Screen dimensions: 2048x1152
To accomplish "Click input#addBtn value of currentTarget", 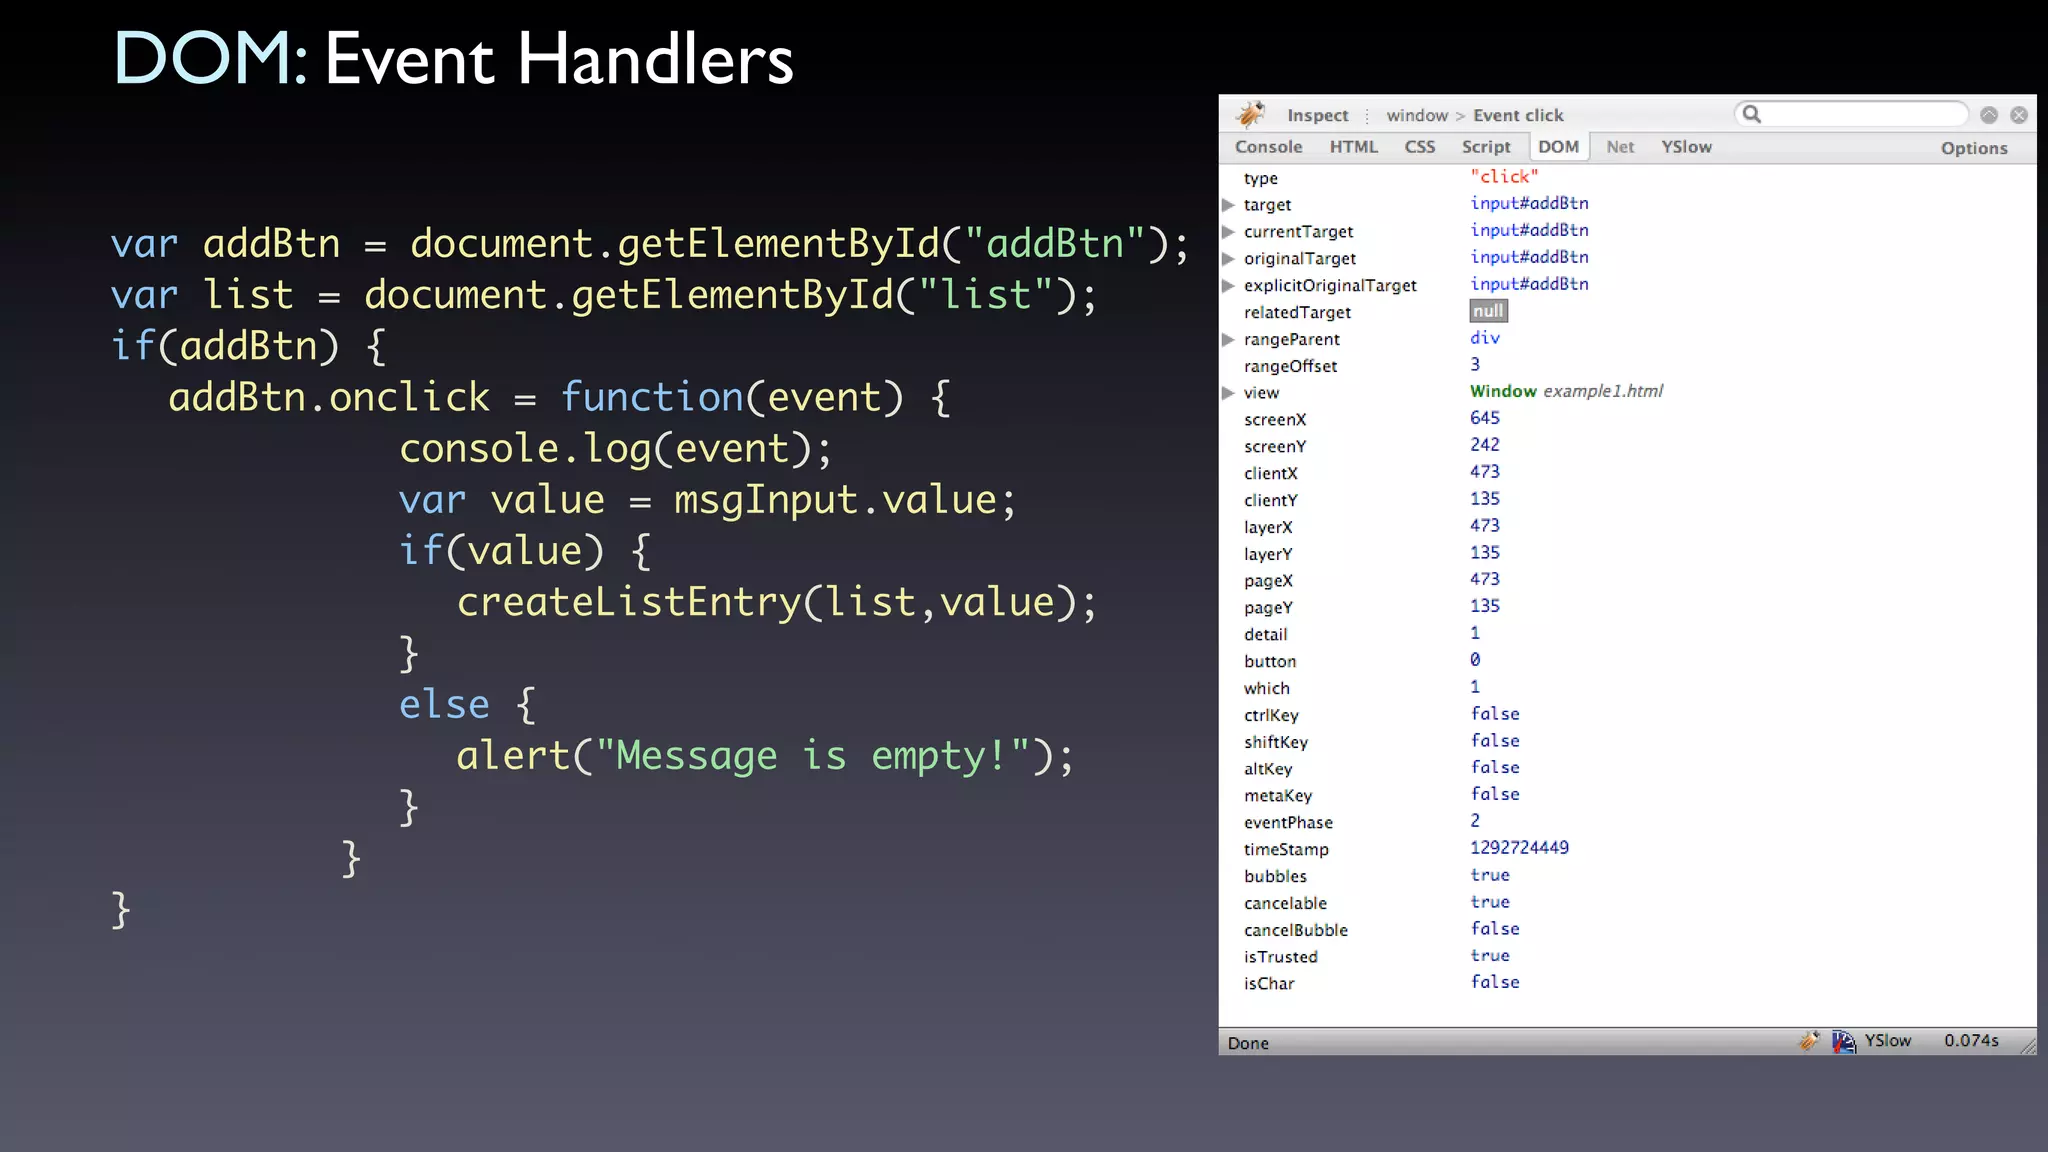I will tap(1529, 230).
